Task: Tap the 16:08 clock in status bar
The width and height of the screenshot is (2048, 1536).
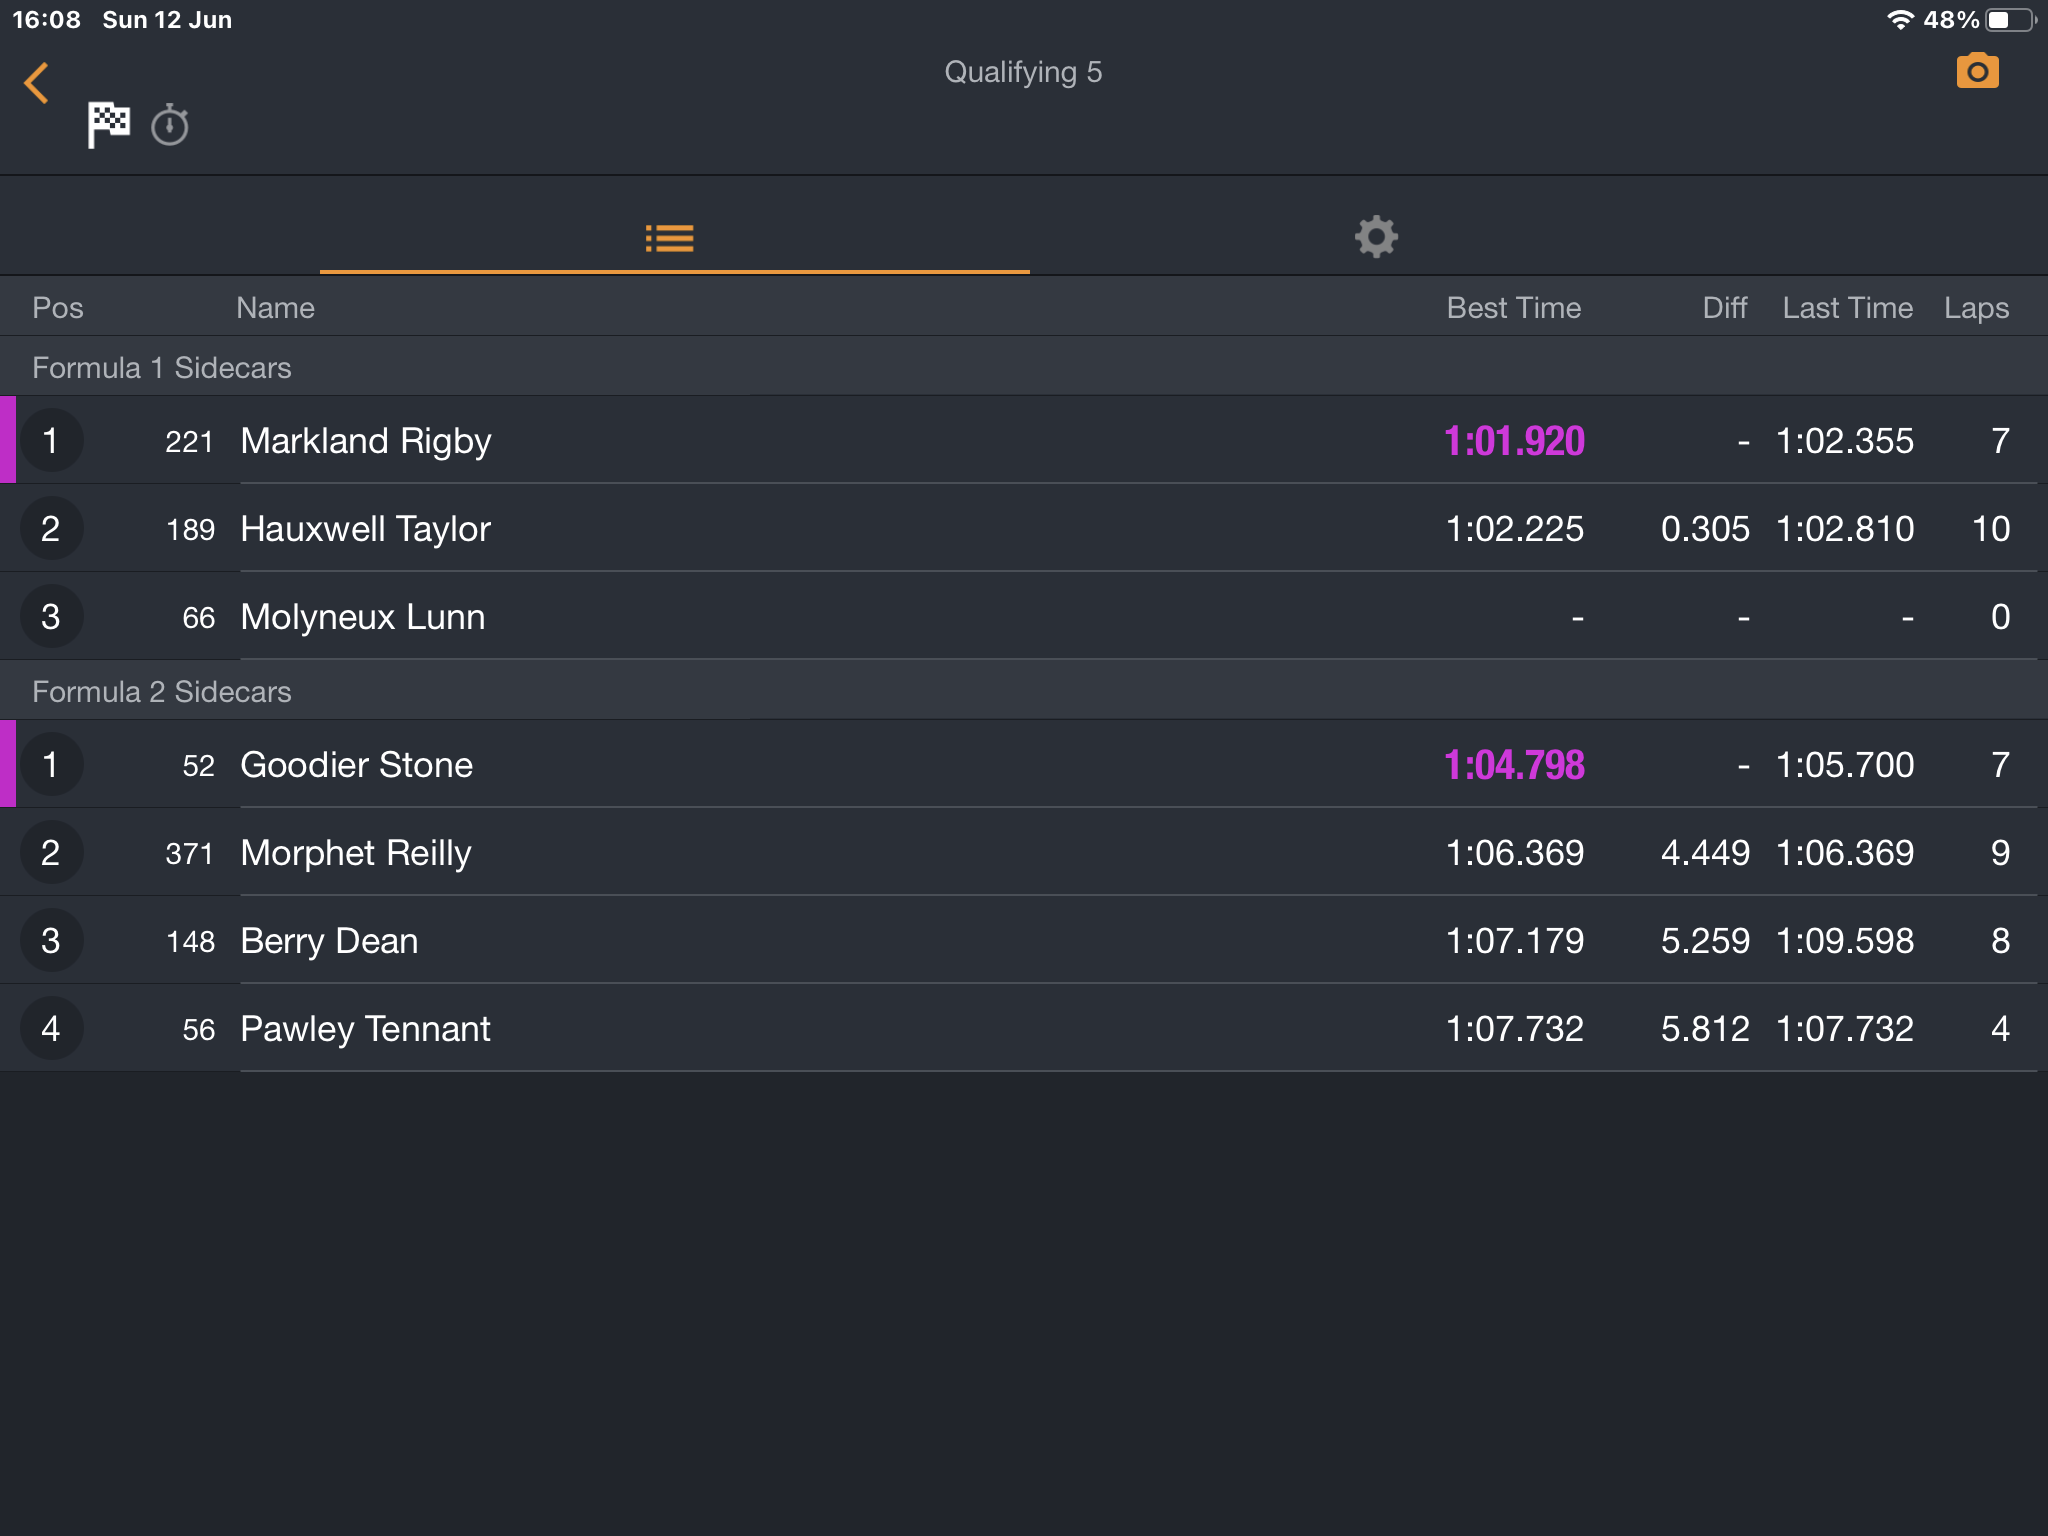Action: click(46, 20)
